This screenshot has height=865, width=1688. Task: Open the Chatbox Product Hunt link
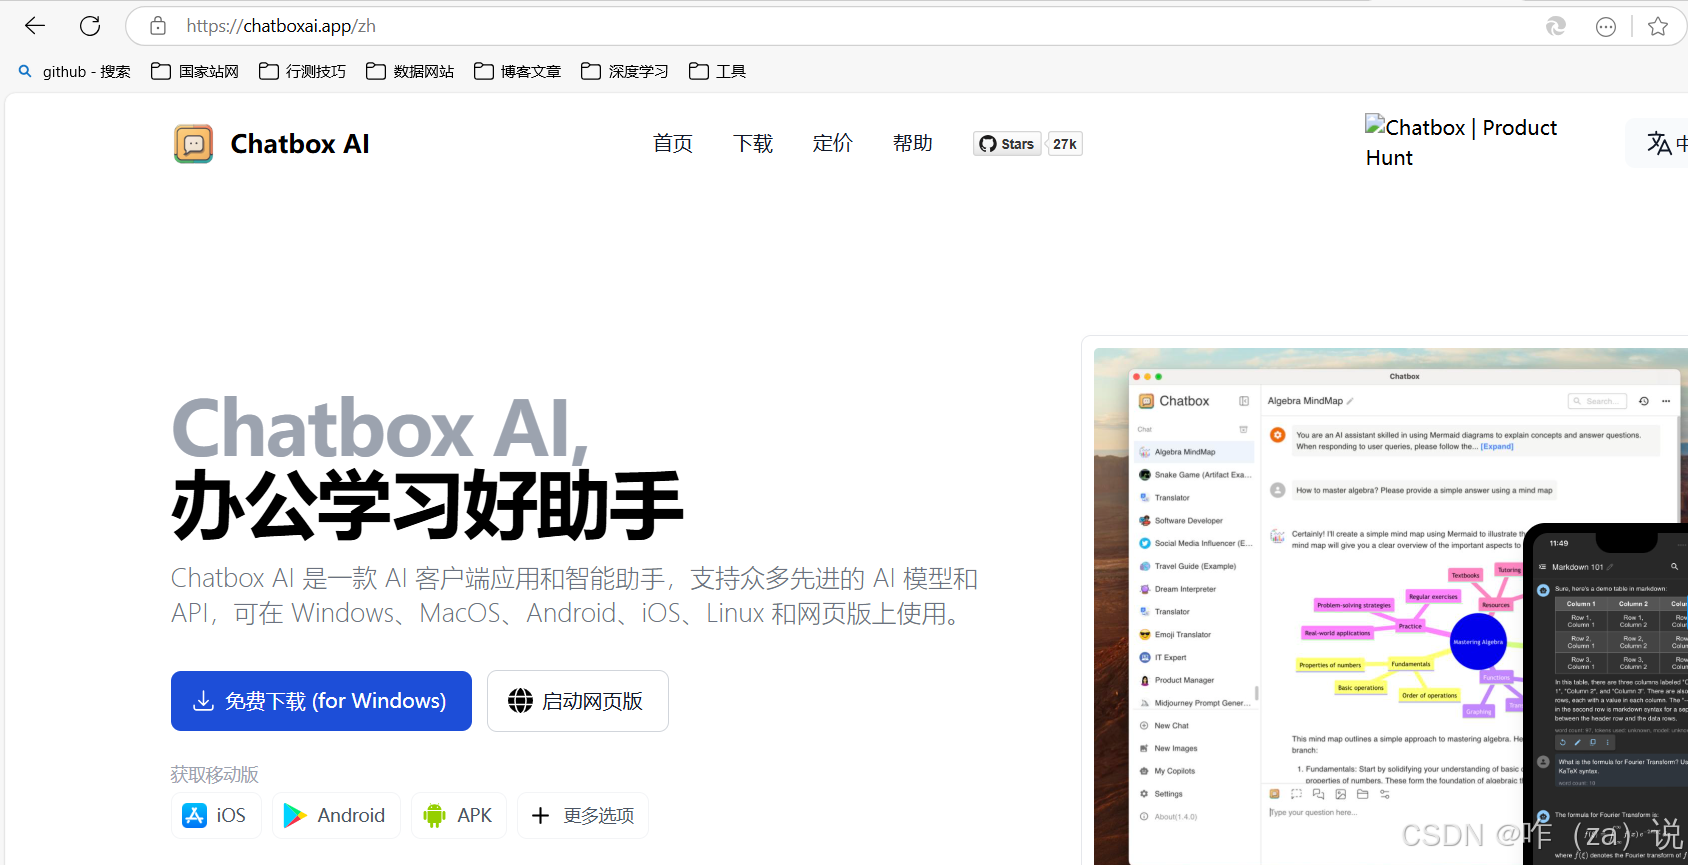[1462, 142]
